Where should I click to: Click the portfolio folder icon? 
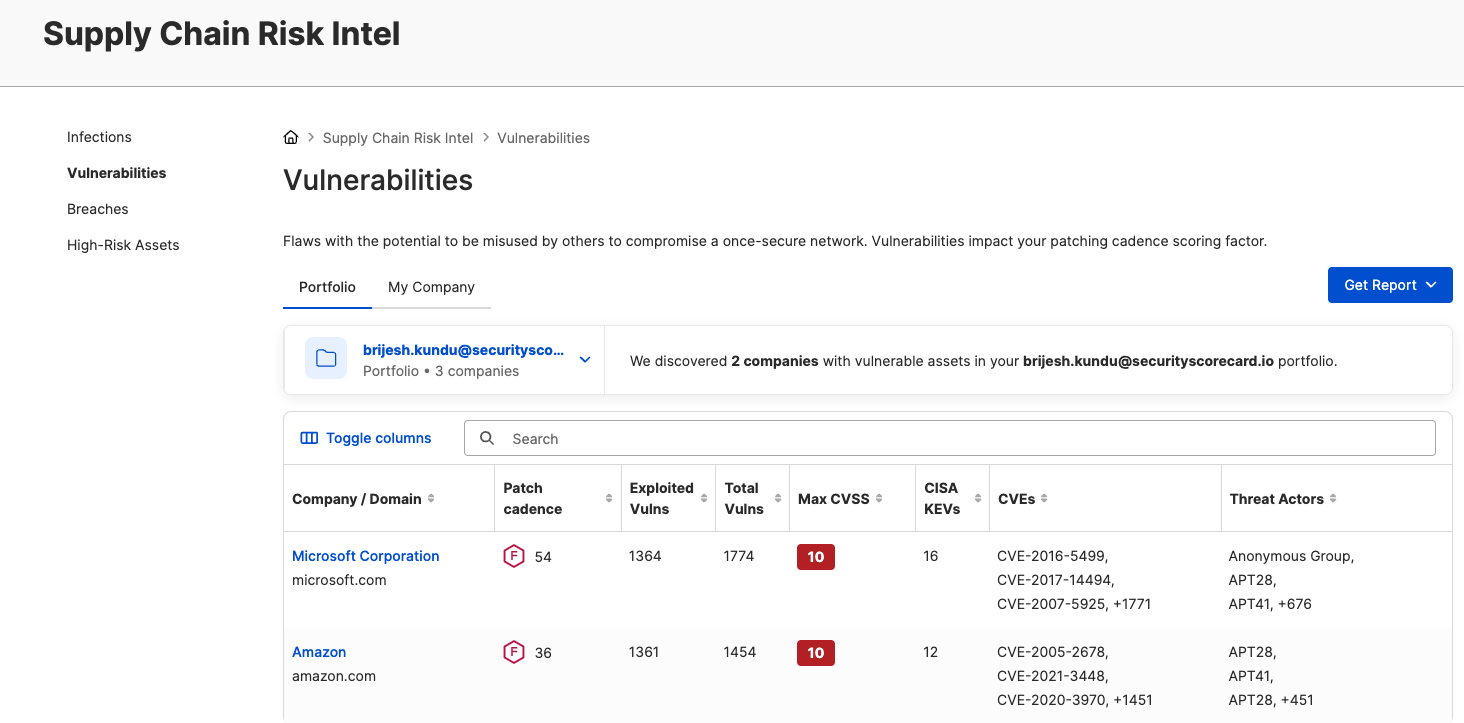[326, 359]
